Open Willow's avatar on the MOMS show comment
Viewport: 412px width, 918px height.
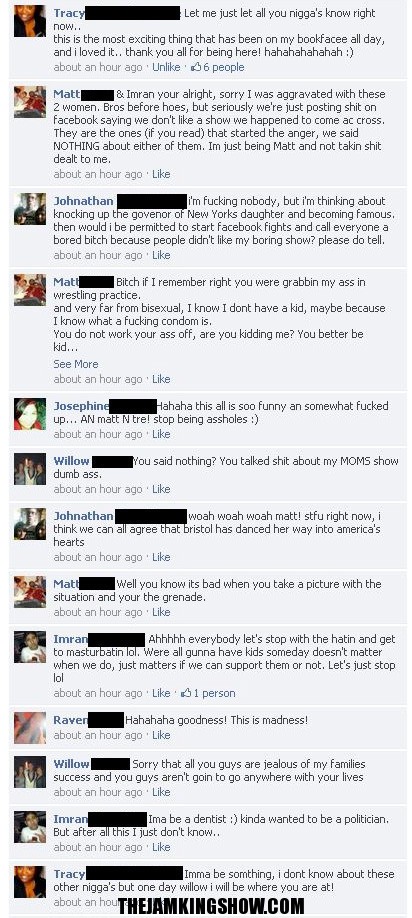[x=30, y=469]
